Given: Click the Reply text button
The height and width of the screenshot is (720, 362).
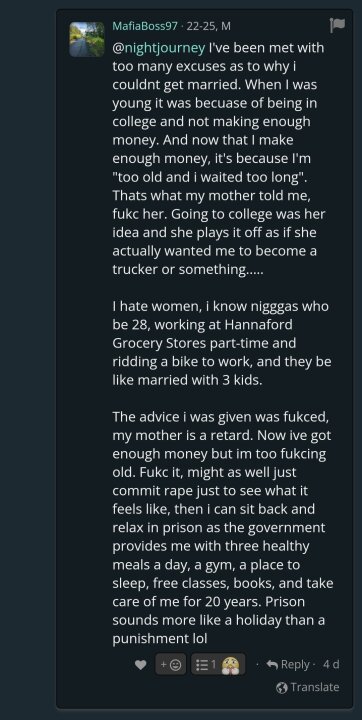Looking at the screenshot, I should tap(295, 664).
